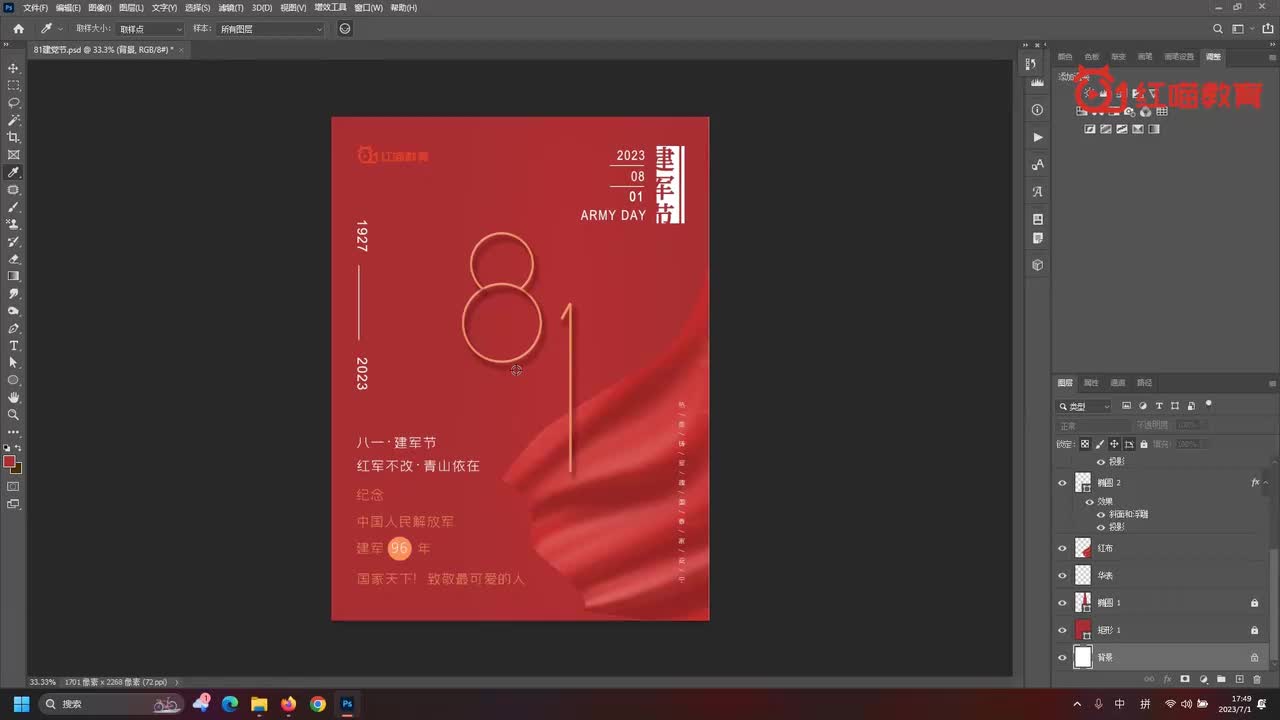Go to the Photoshop Home screen

click(18, 29)
